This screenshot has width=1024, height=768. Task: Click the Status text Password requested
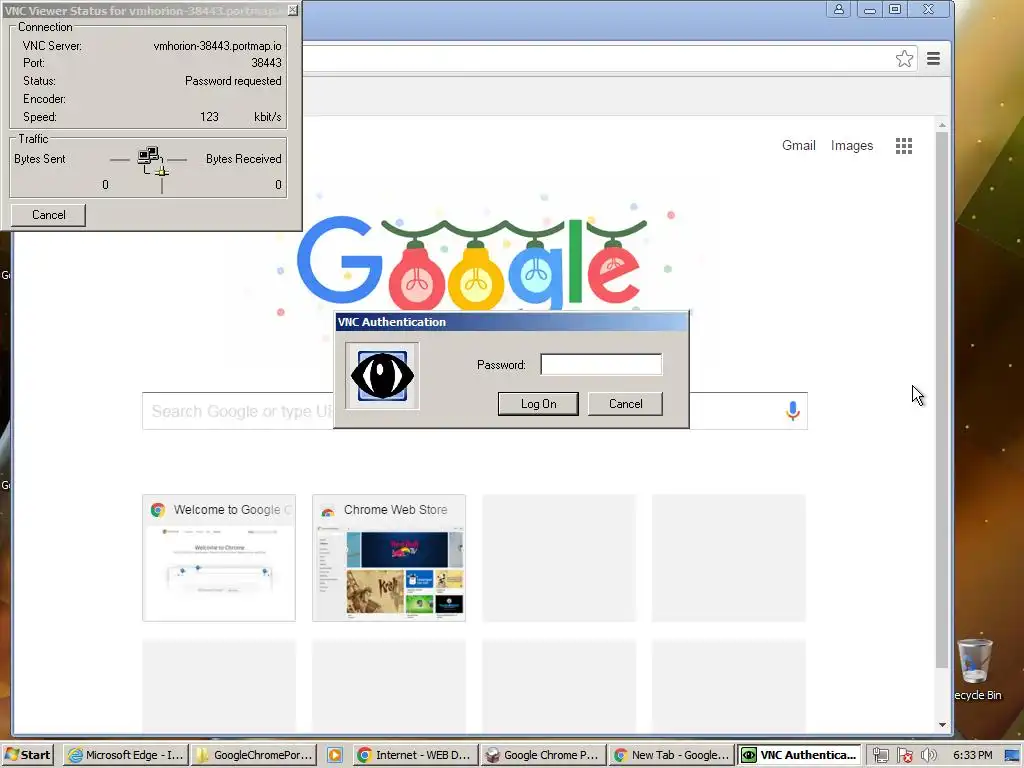click(x=233, y=81)
